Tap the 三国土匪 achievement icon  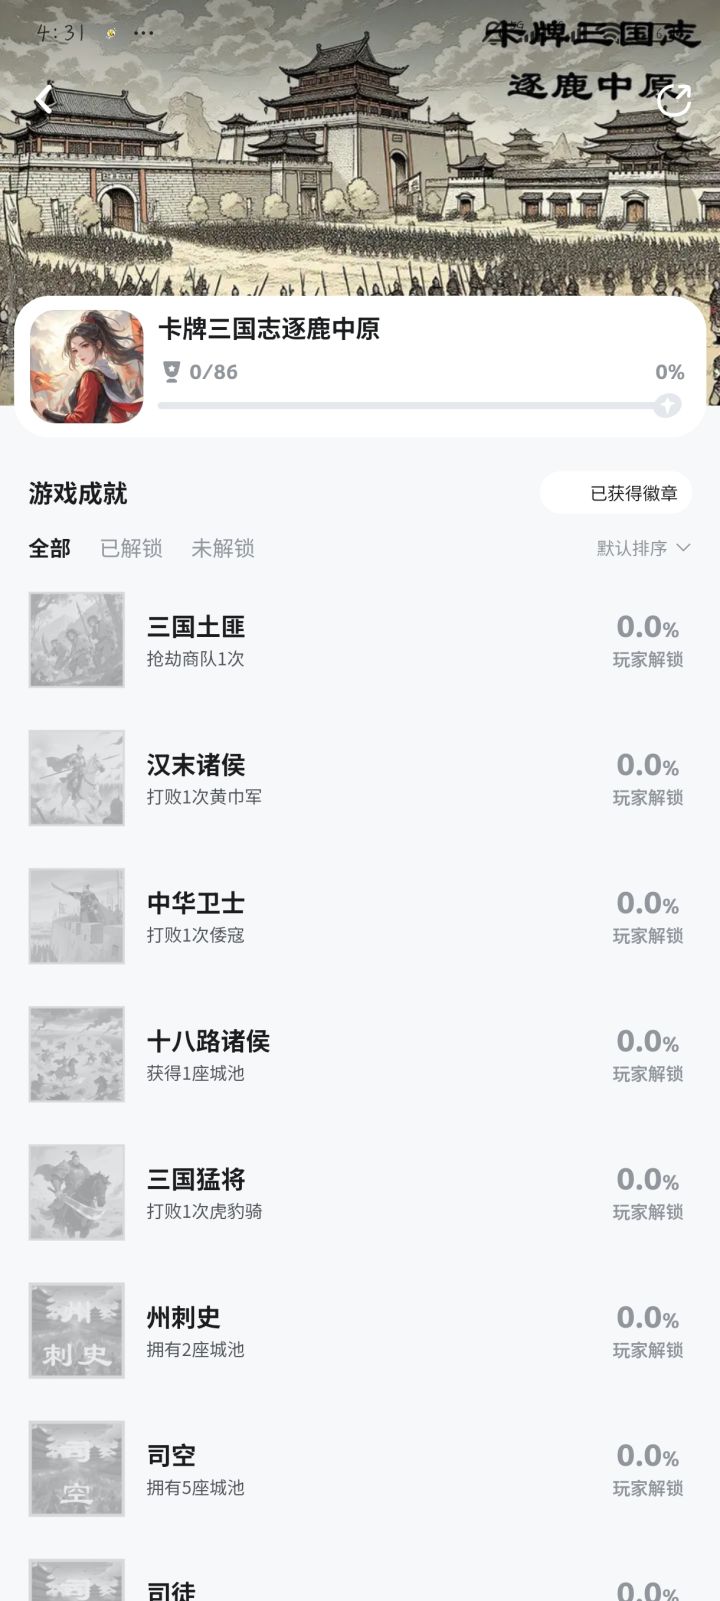77,640
